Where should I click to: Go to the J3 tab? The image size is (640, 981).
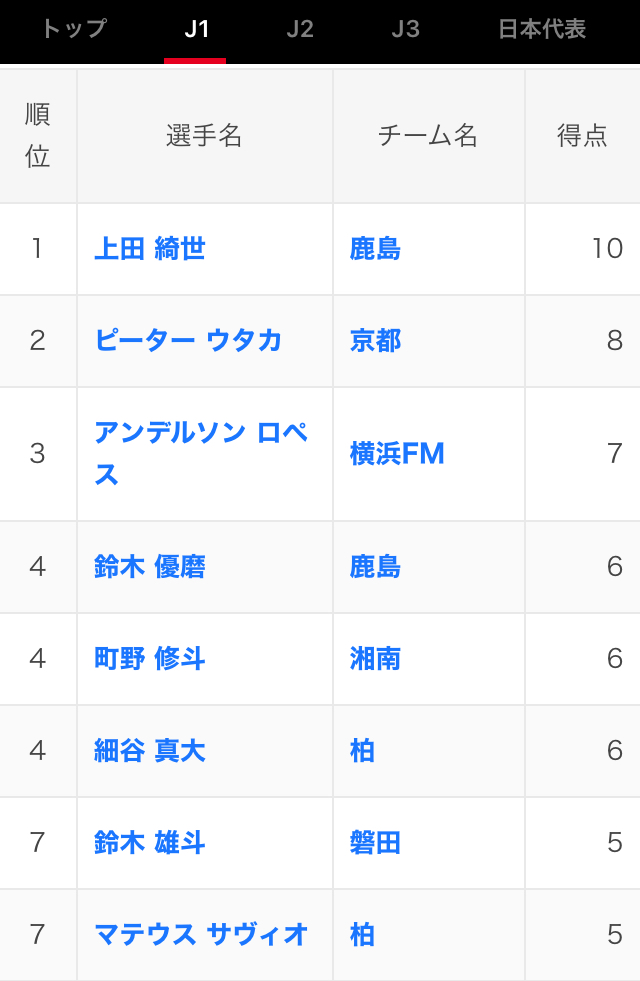pyautogui.click(x=405, y=29)
